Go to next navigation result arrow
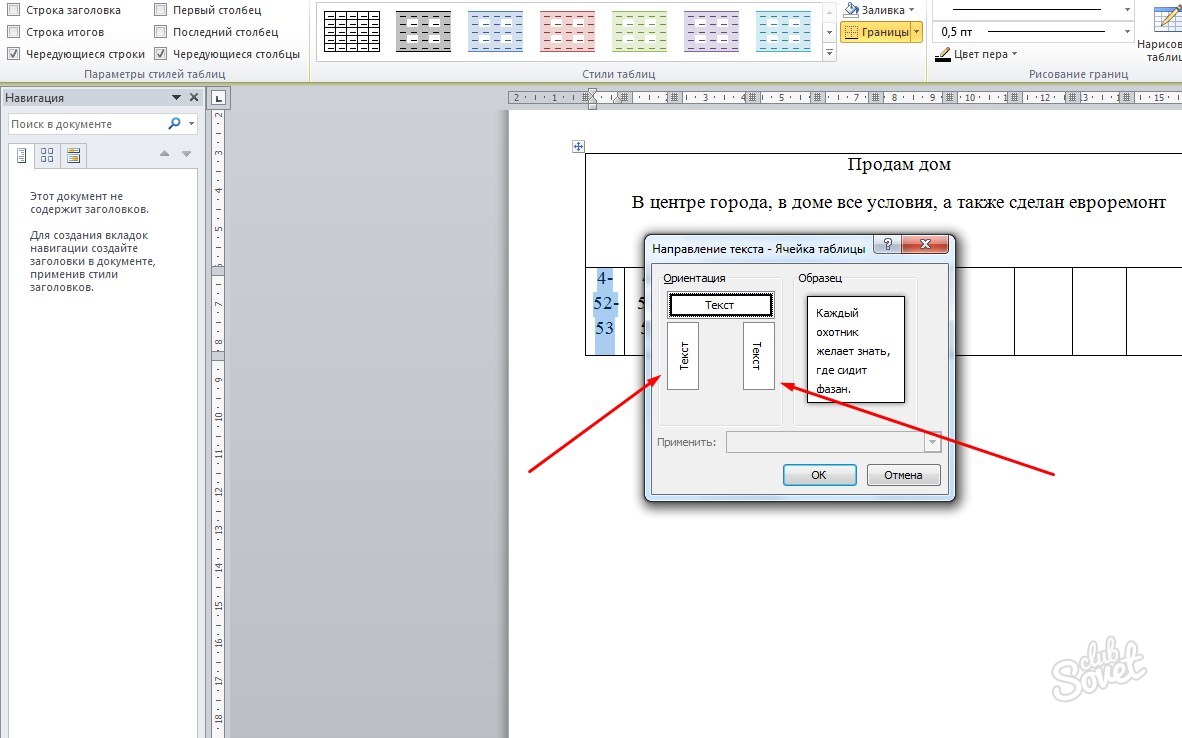 186,154
